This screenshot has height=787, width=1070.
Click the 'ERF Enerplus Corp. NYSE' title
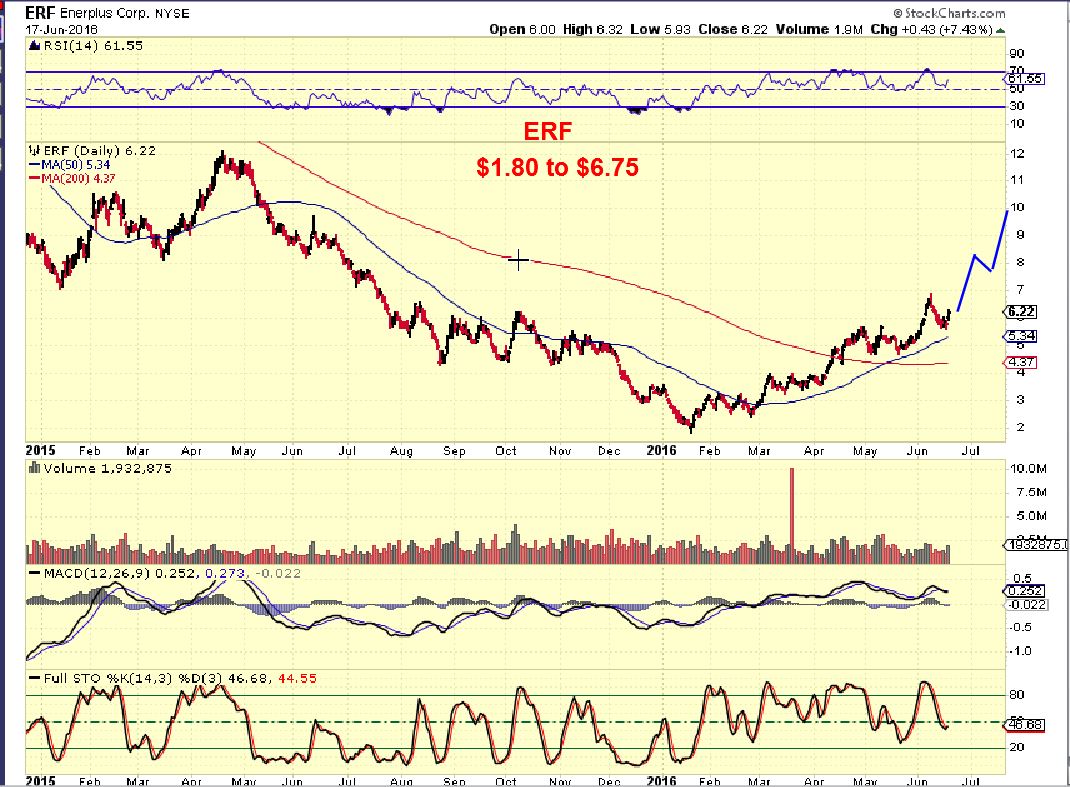pyautogui.click(x=108, y=13)
